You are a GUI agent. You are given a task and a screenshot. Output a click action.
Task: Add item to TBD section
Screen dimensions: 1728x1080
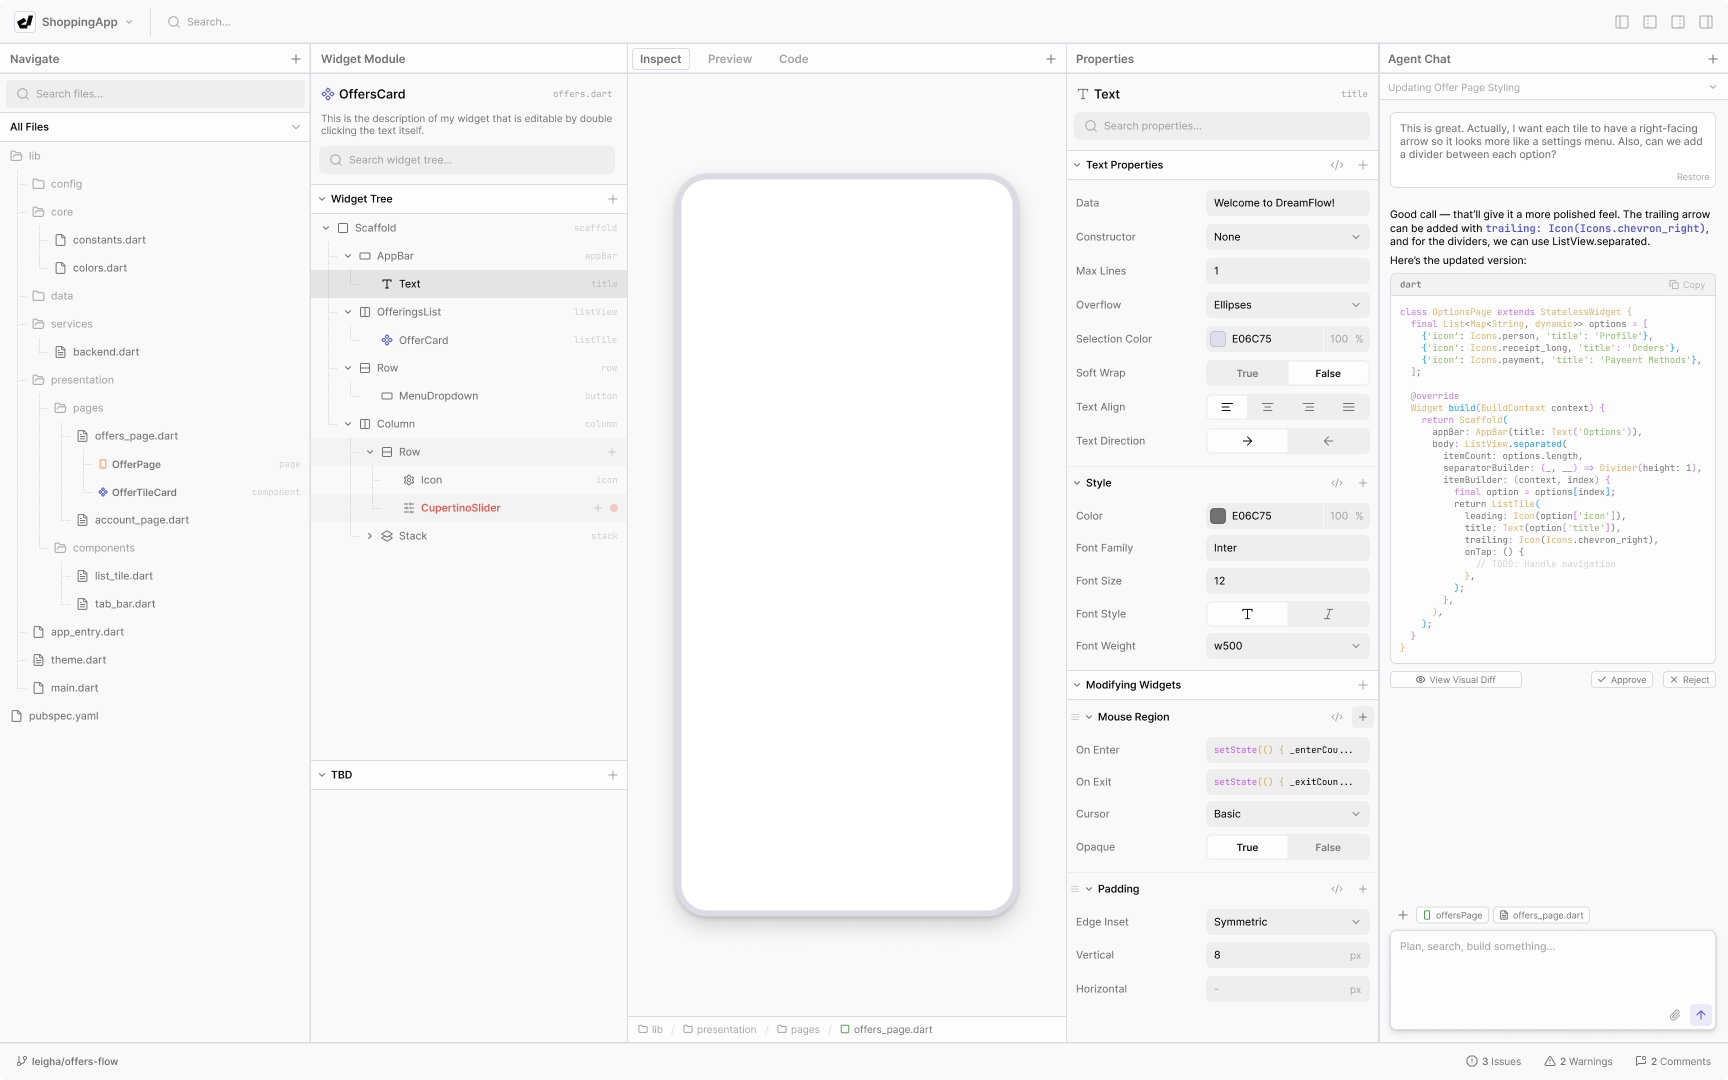pyautogui.click(x=613, y=775)
